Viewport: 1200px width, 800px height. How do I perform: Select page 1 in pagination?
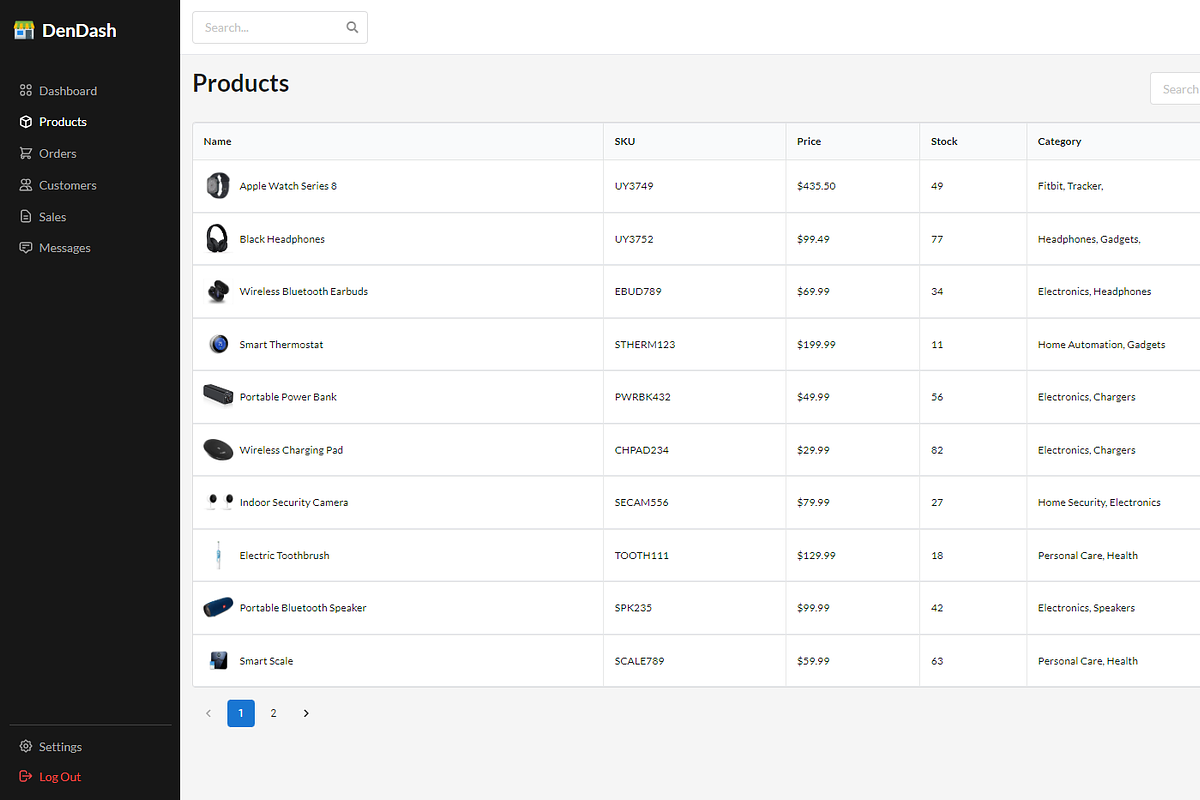coord(241,713)
